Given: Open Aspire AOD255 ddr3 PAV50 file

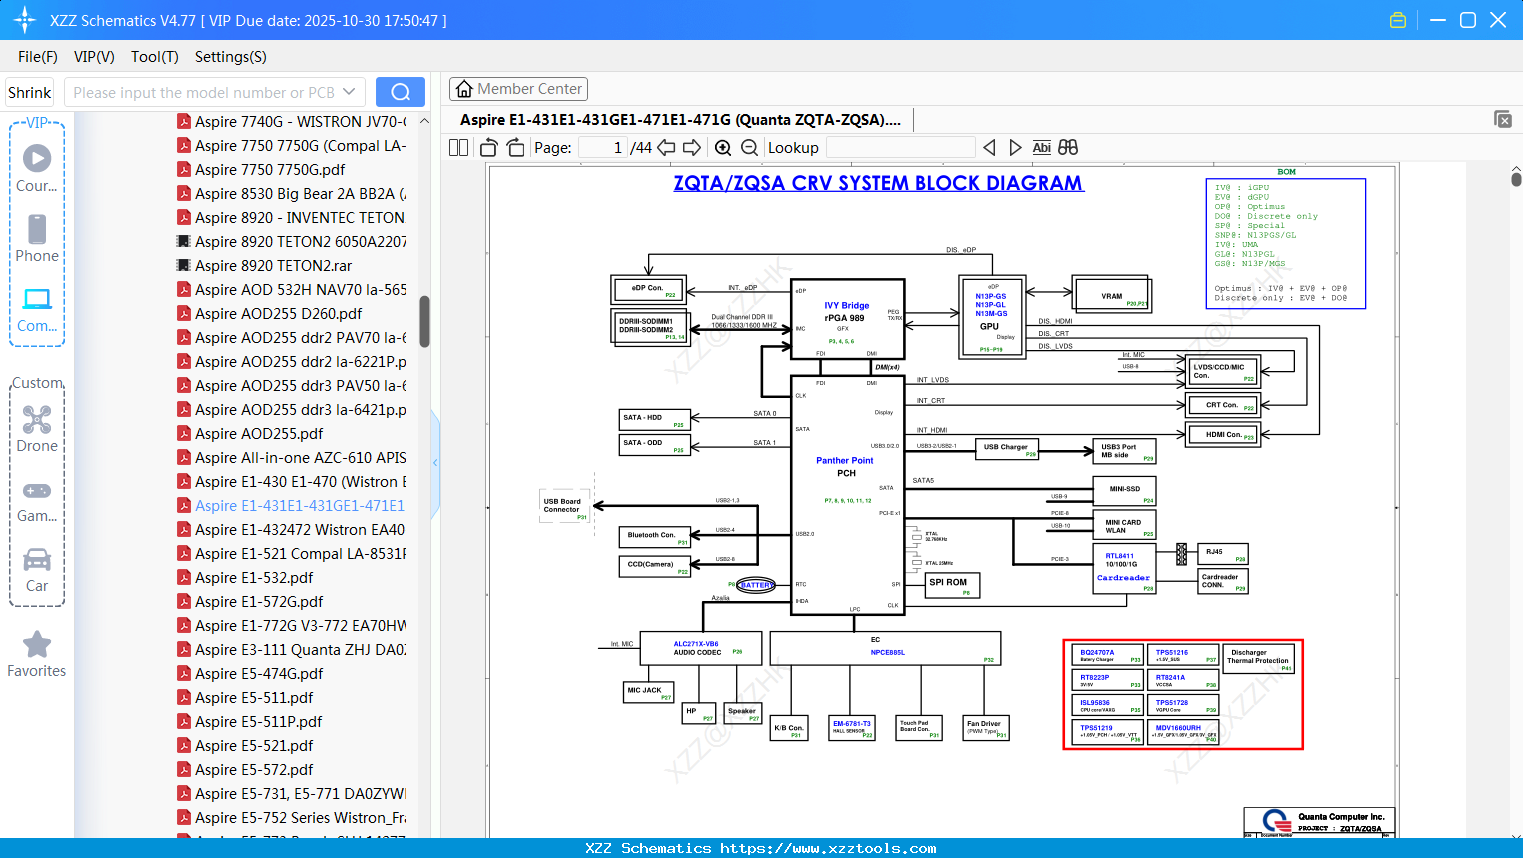Looking at the screenshot, I should pos(292,385).
